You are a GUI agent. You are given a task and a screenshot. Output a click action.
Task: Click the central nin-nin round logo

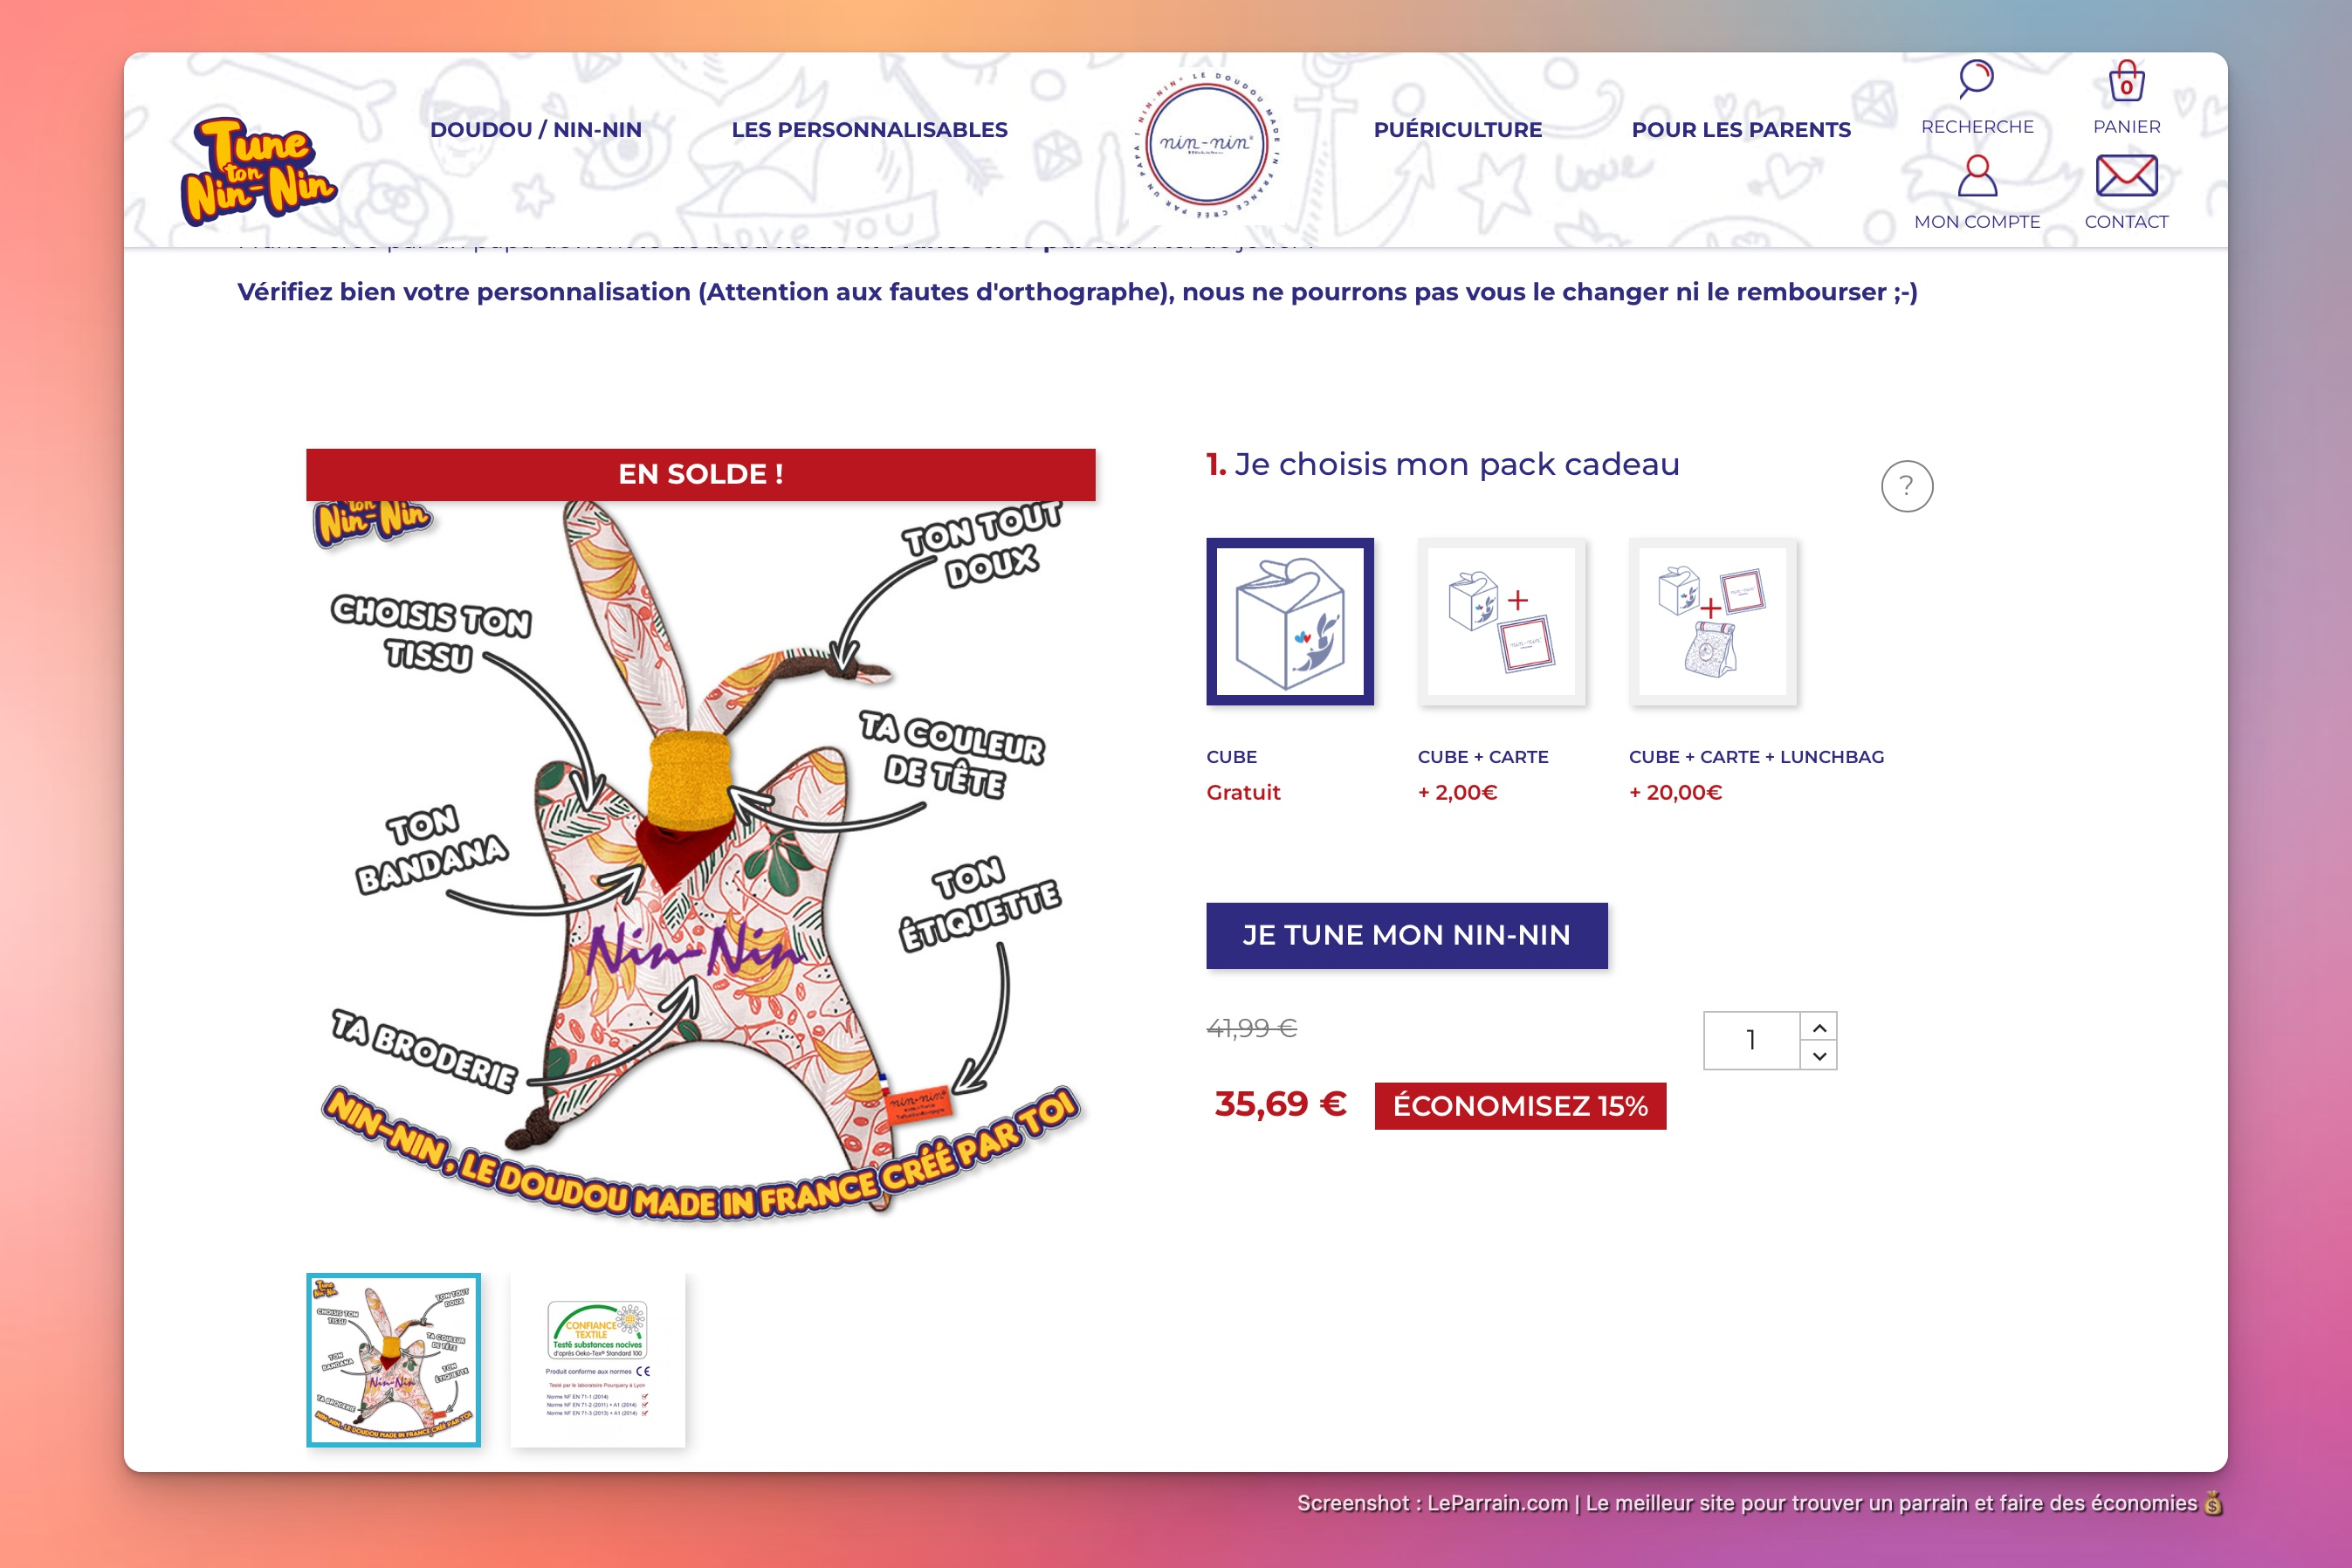tap(1206, 143)
